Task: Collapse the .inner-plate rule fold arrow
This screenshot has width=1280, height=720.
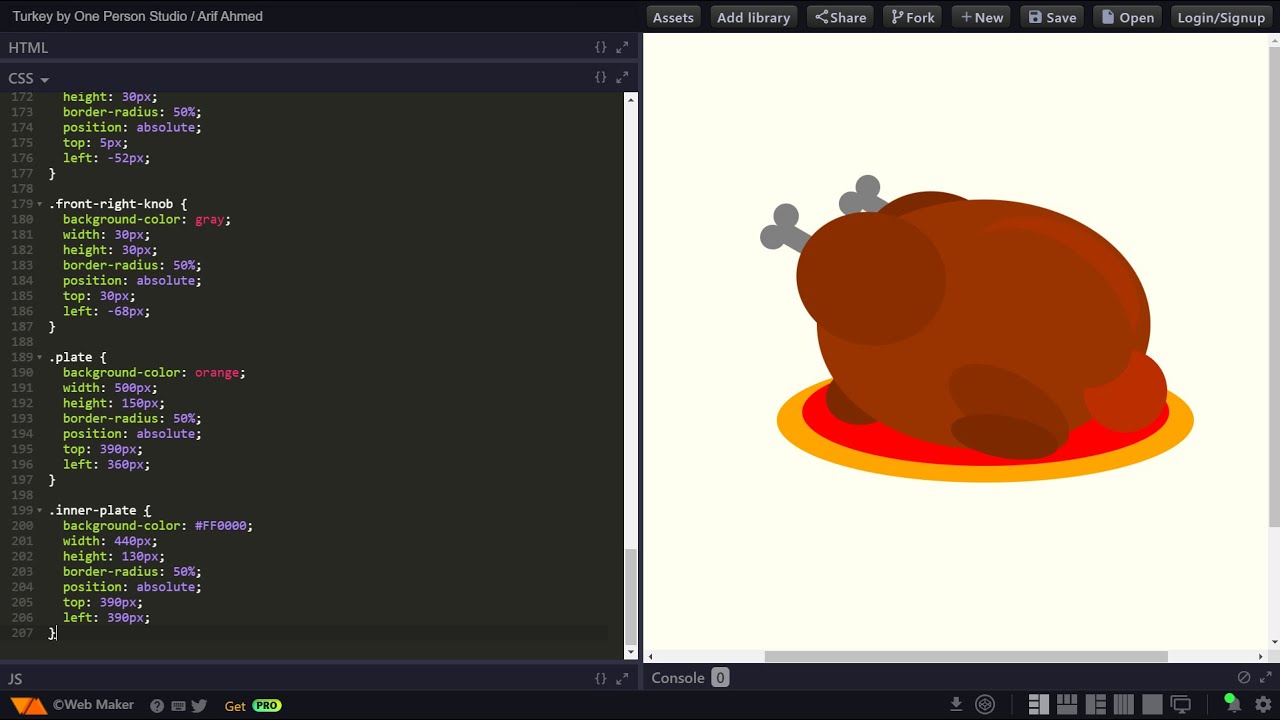Action: 39,510
